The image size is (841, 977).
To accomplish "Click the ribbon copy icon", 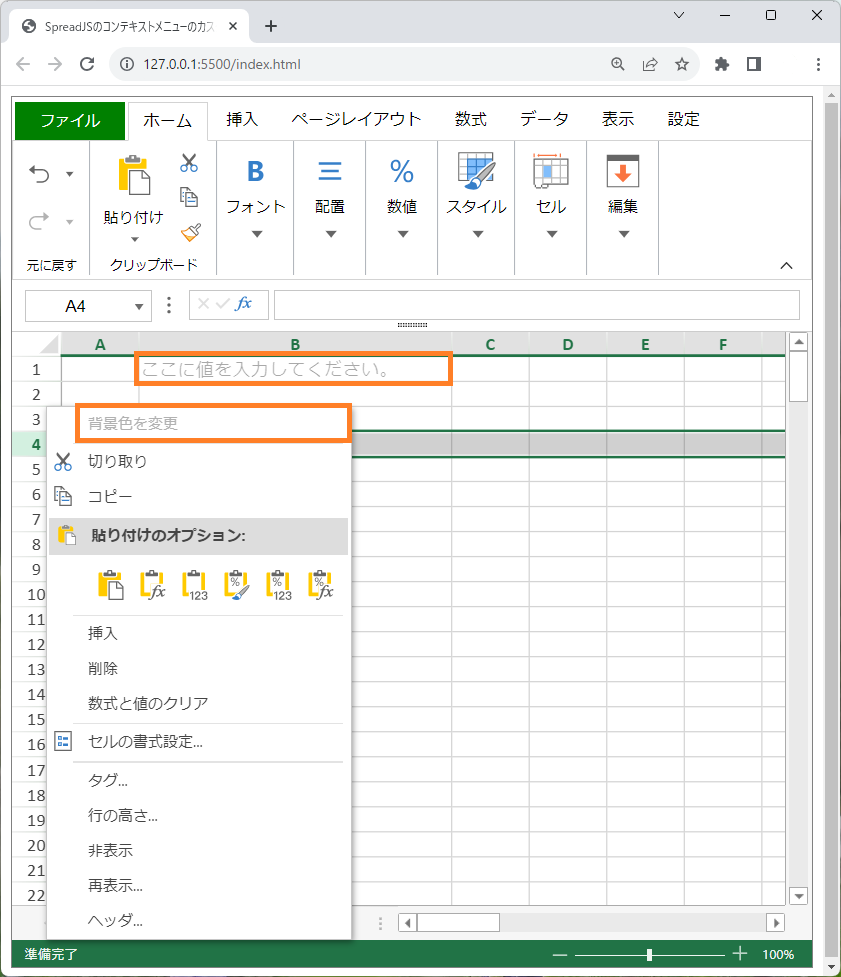I will [x=189, y=197].
